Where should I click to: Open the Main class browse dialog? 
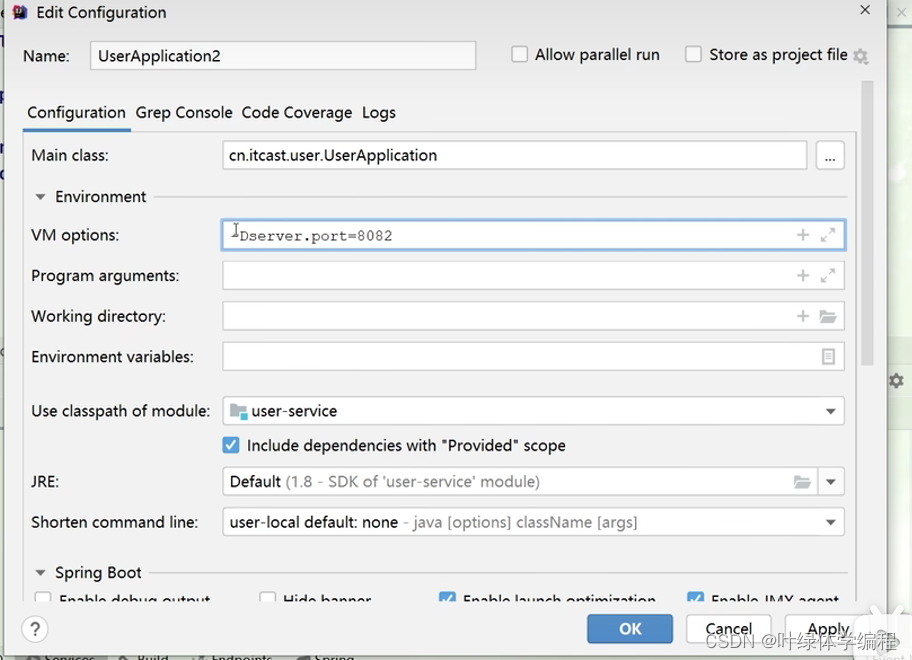point(831,155)
